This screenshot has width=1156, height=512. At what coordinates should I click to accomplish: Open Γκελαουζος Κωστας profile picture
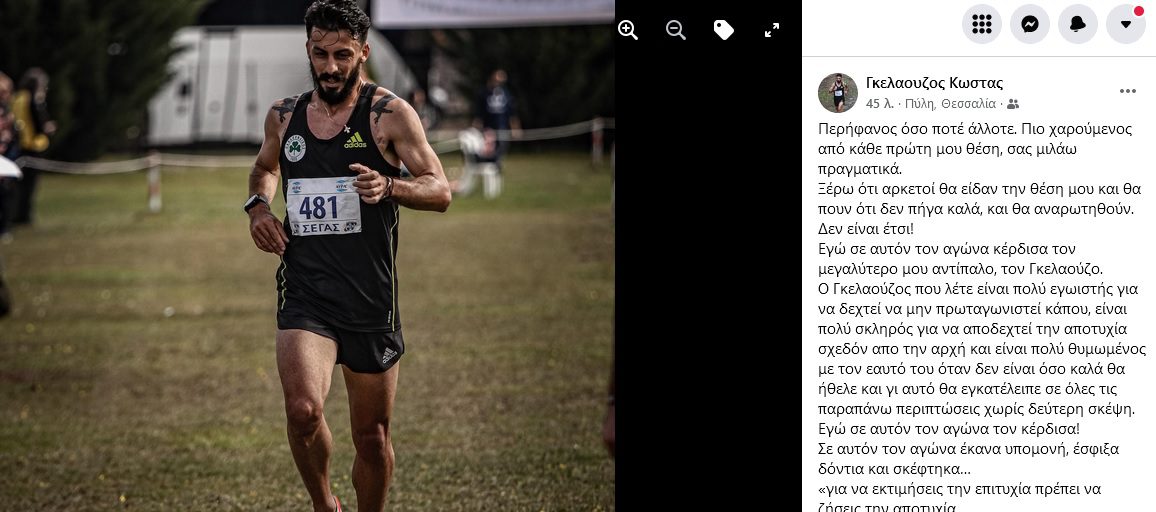(x=838, y=93)
